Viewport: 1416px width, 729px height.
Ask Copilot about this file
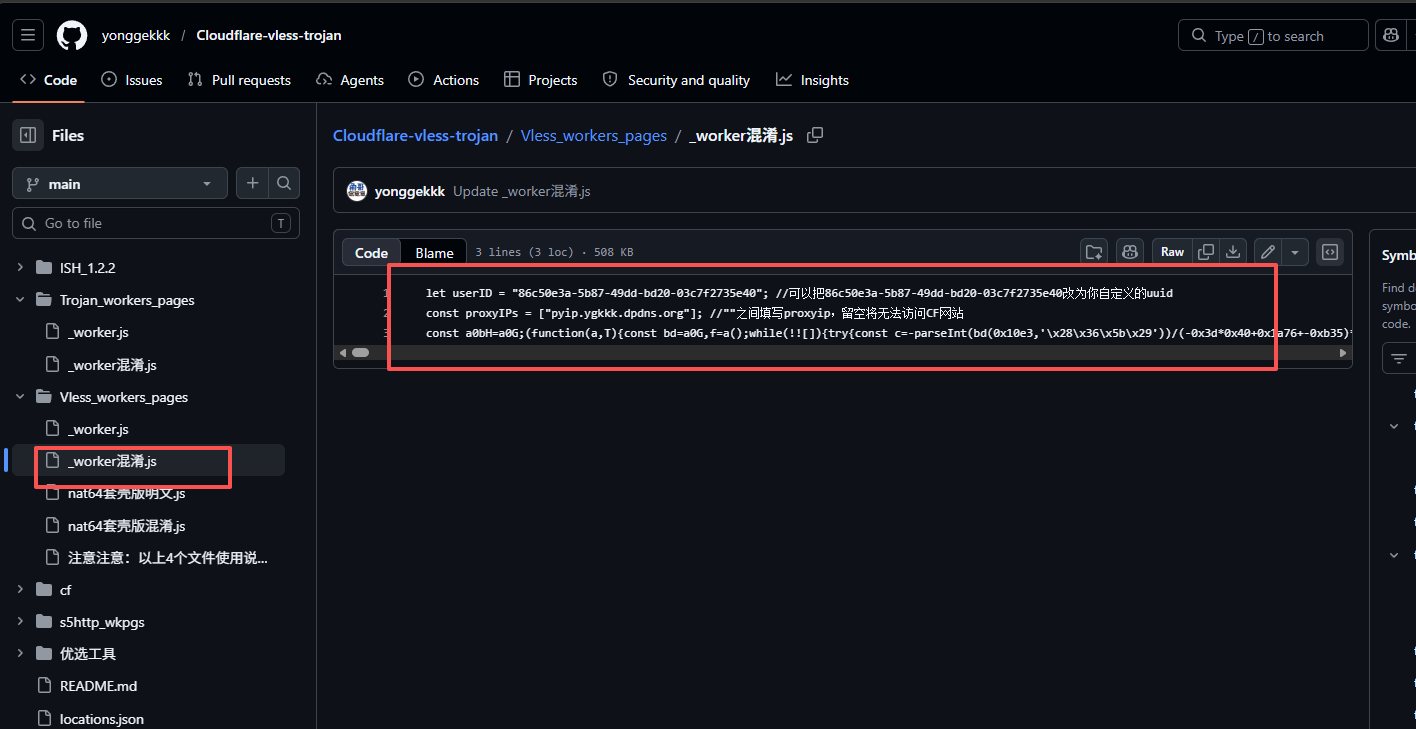(1130, 252)
